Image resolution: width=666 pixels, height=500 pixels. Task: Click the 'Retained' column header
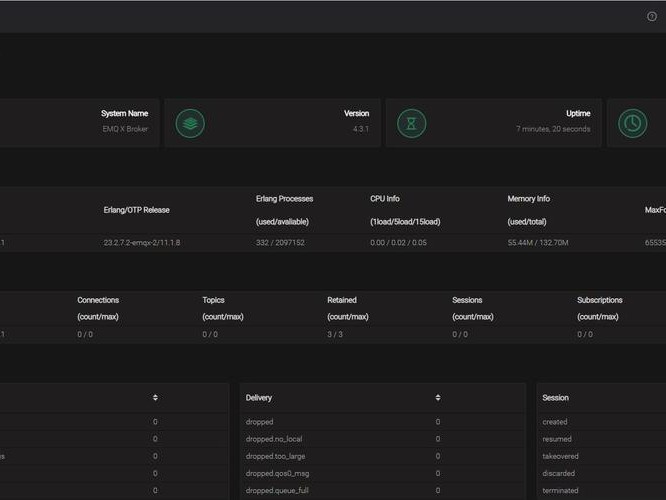(x=342, y=300)
